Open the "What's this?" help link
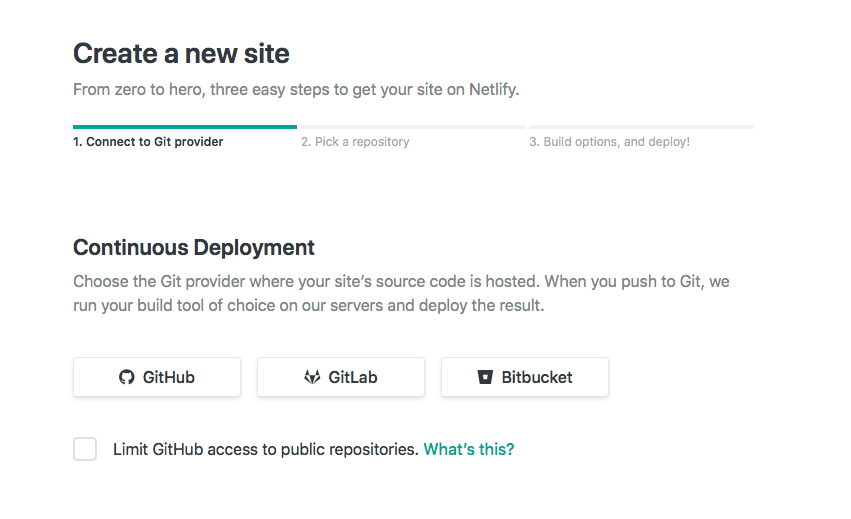Viewport: 851px width, 519px height. click(x=469, y=449)
